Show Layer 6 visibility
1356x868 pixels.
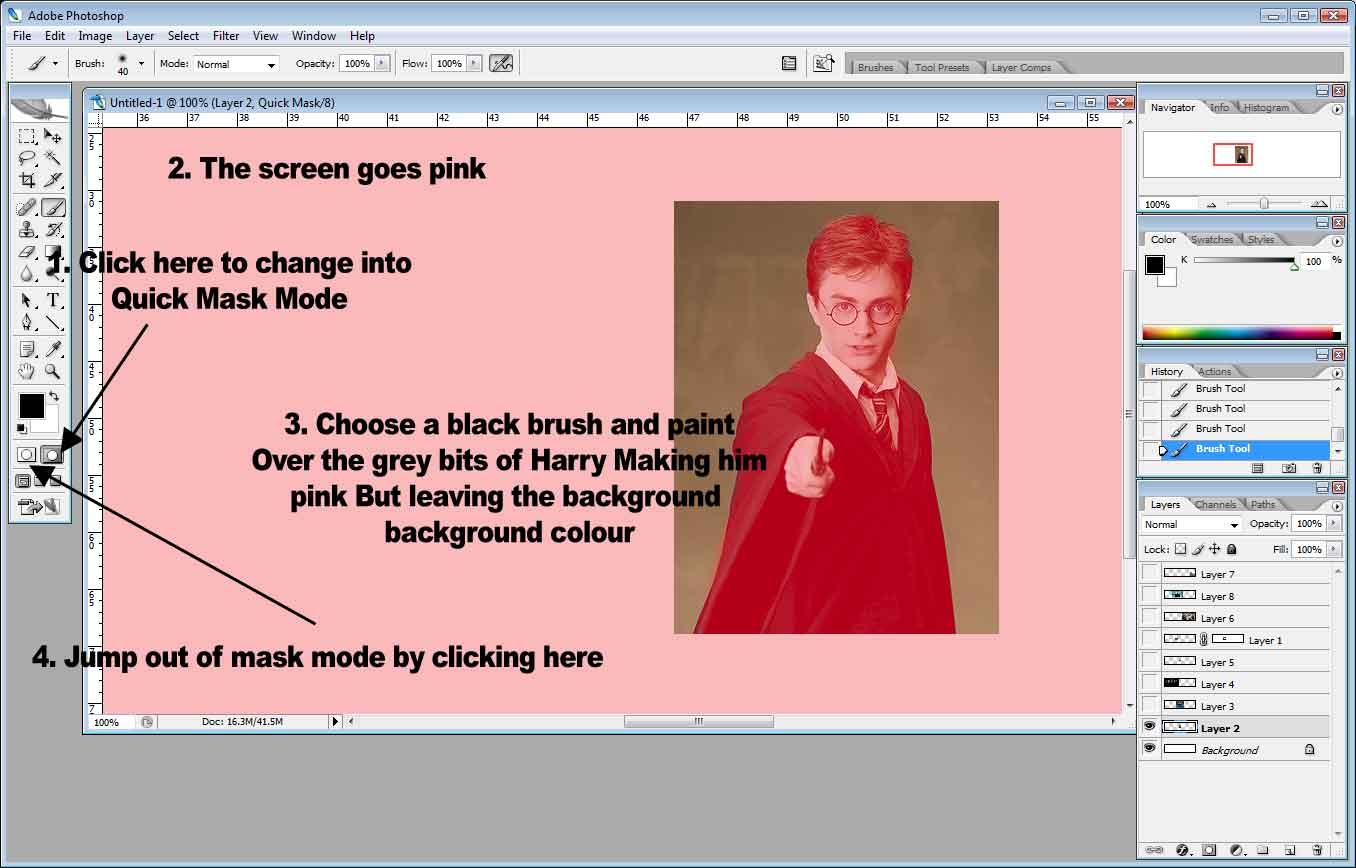(1150, 617)
